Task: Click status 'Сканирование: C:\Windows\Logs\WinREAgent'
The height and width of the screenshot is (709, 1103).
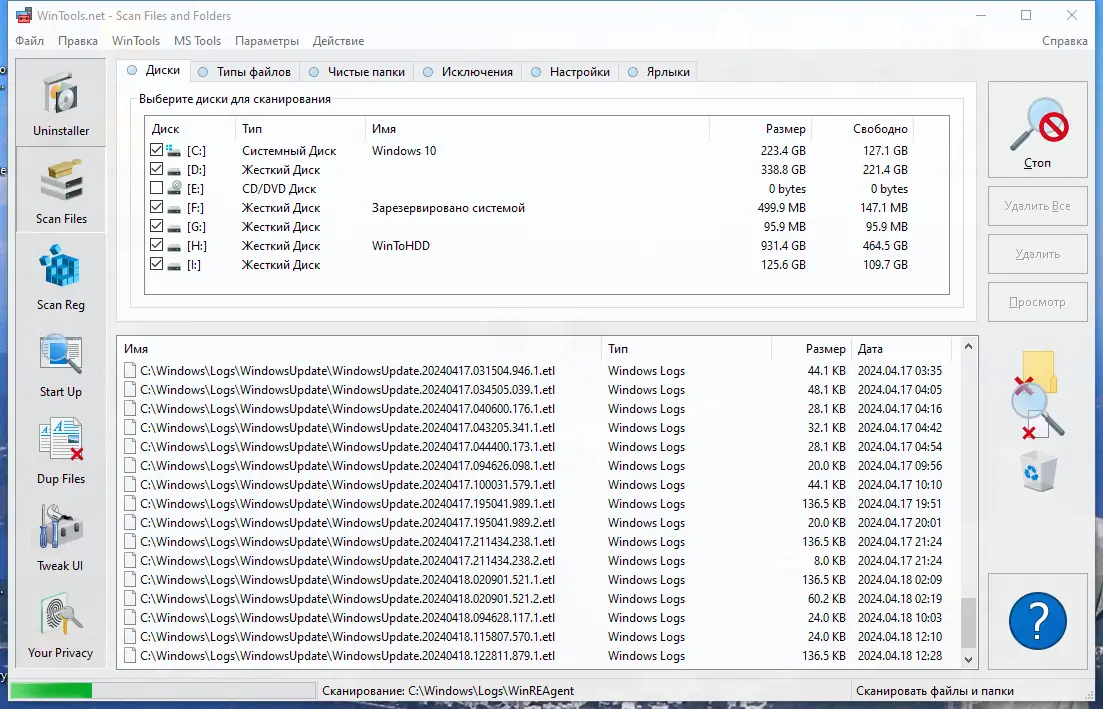Action: pyautogui.click(x=448, y=691)
